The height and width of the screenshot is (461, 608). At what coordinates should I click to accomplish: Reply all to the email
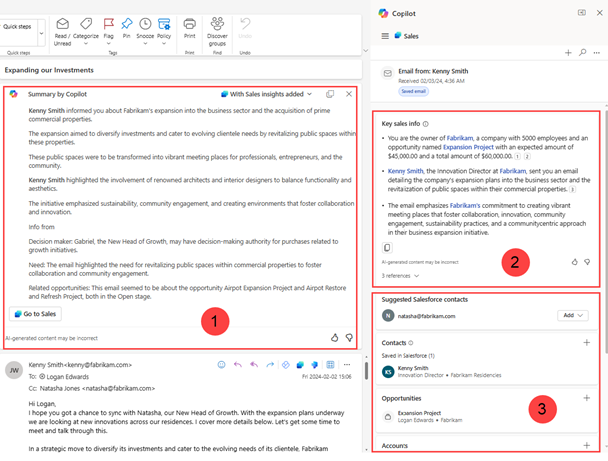254,364
